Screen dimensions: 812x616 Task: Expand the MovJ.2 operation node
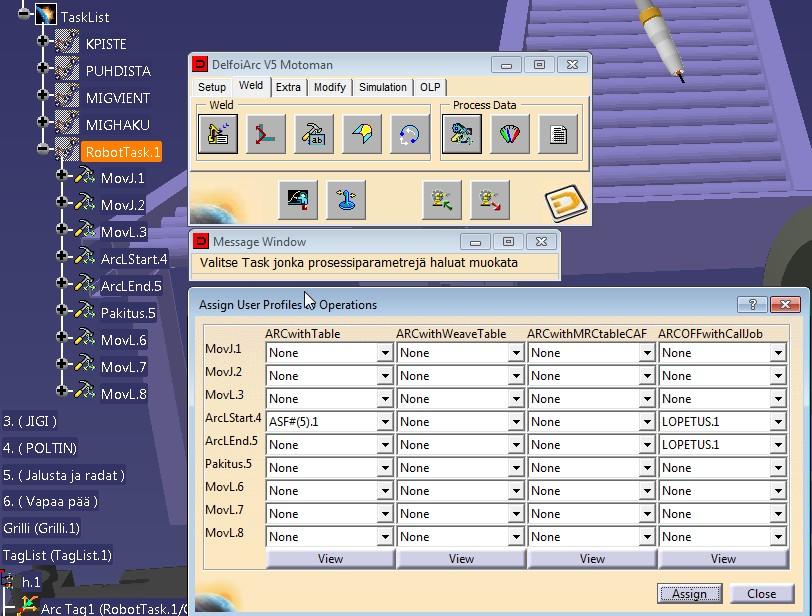pyautogui.click(x=62, y=202)
